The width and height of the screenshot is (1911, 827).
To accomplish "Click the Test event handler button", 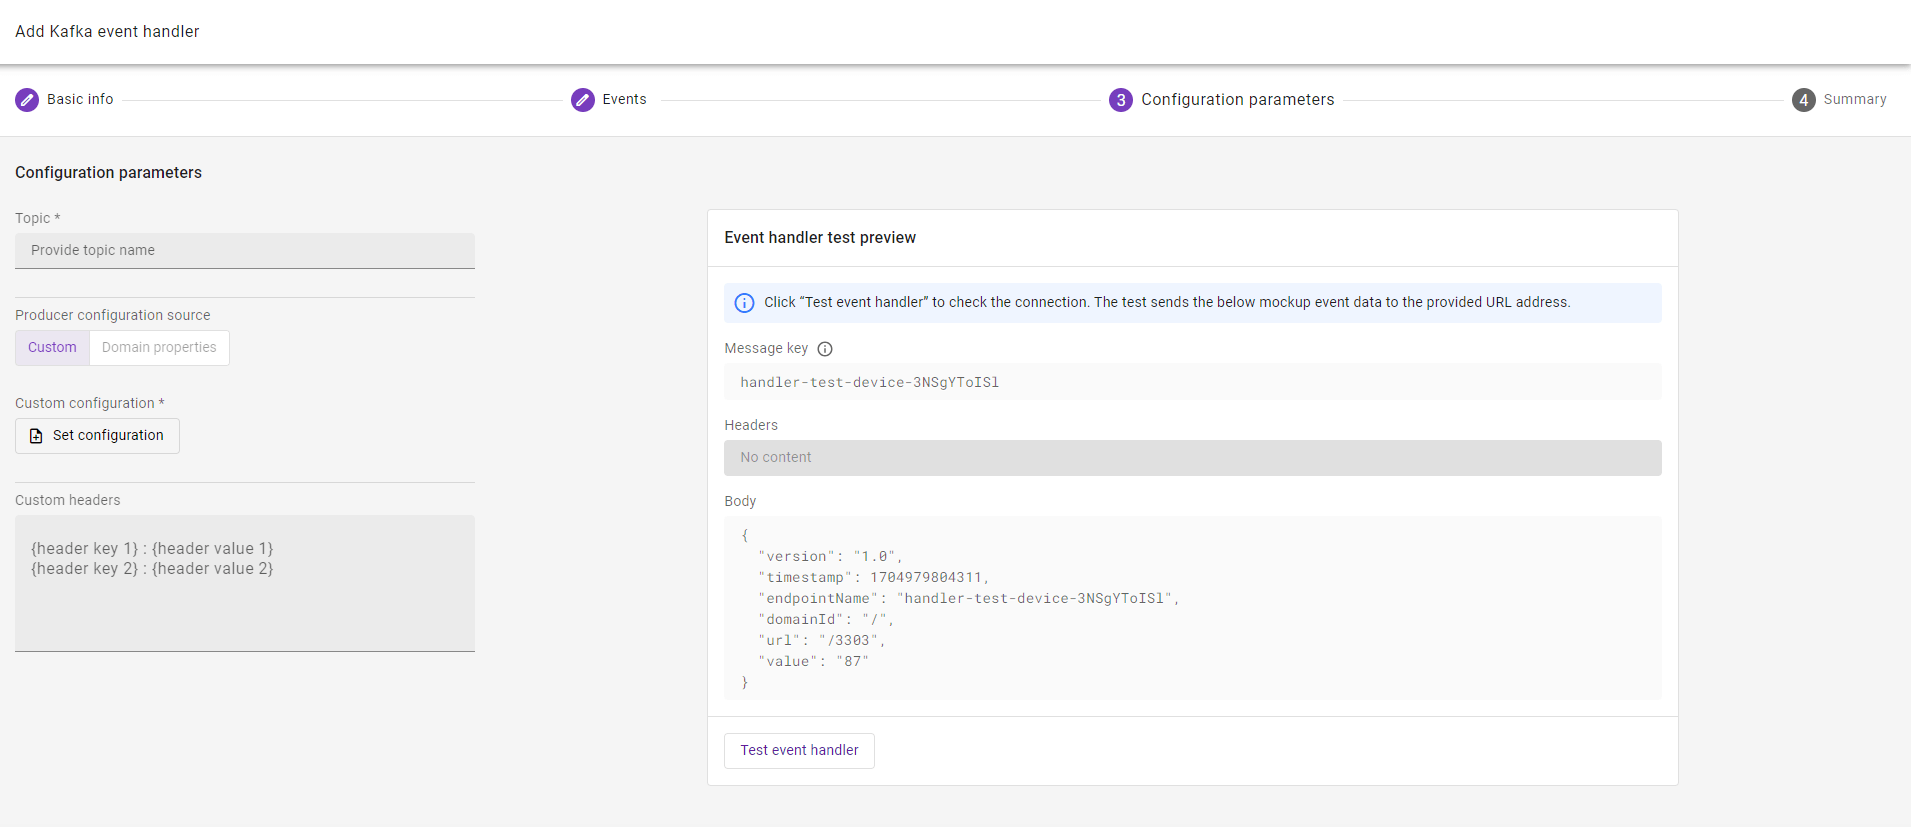I will point(799,751).
